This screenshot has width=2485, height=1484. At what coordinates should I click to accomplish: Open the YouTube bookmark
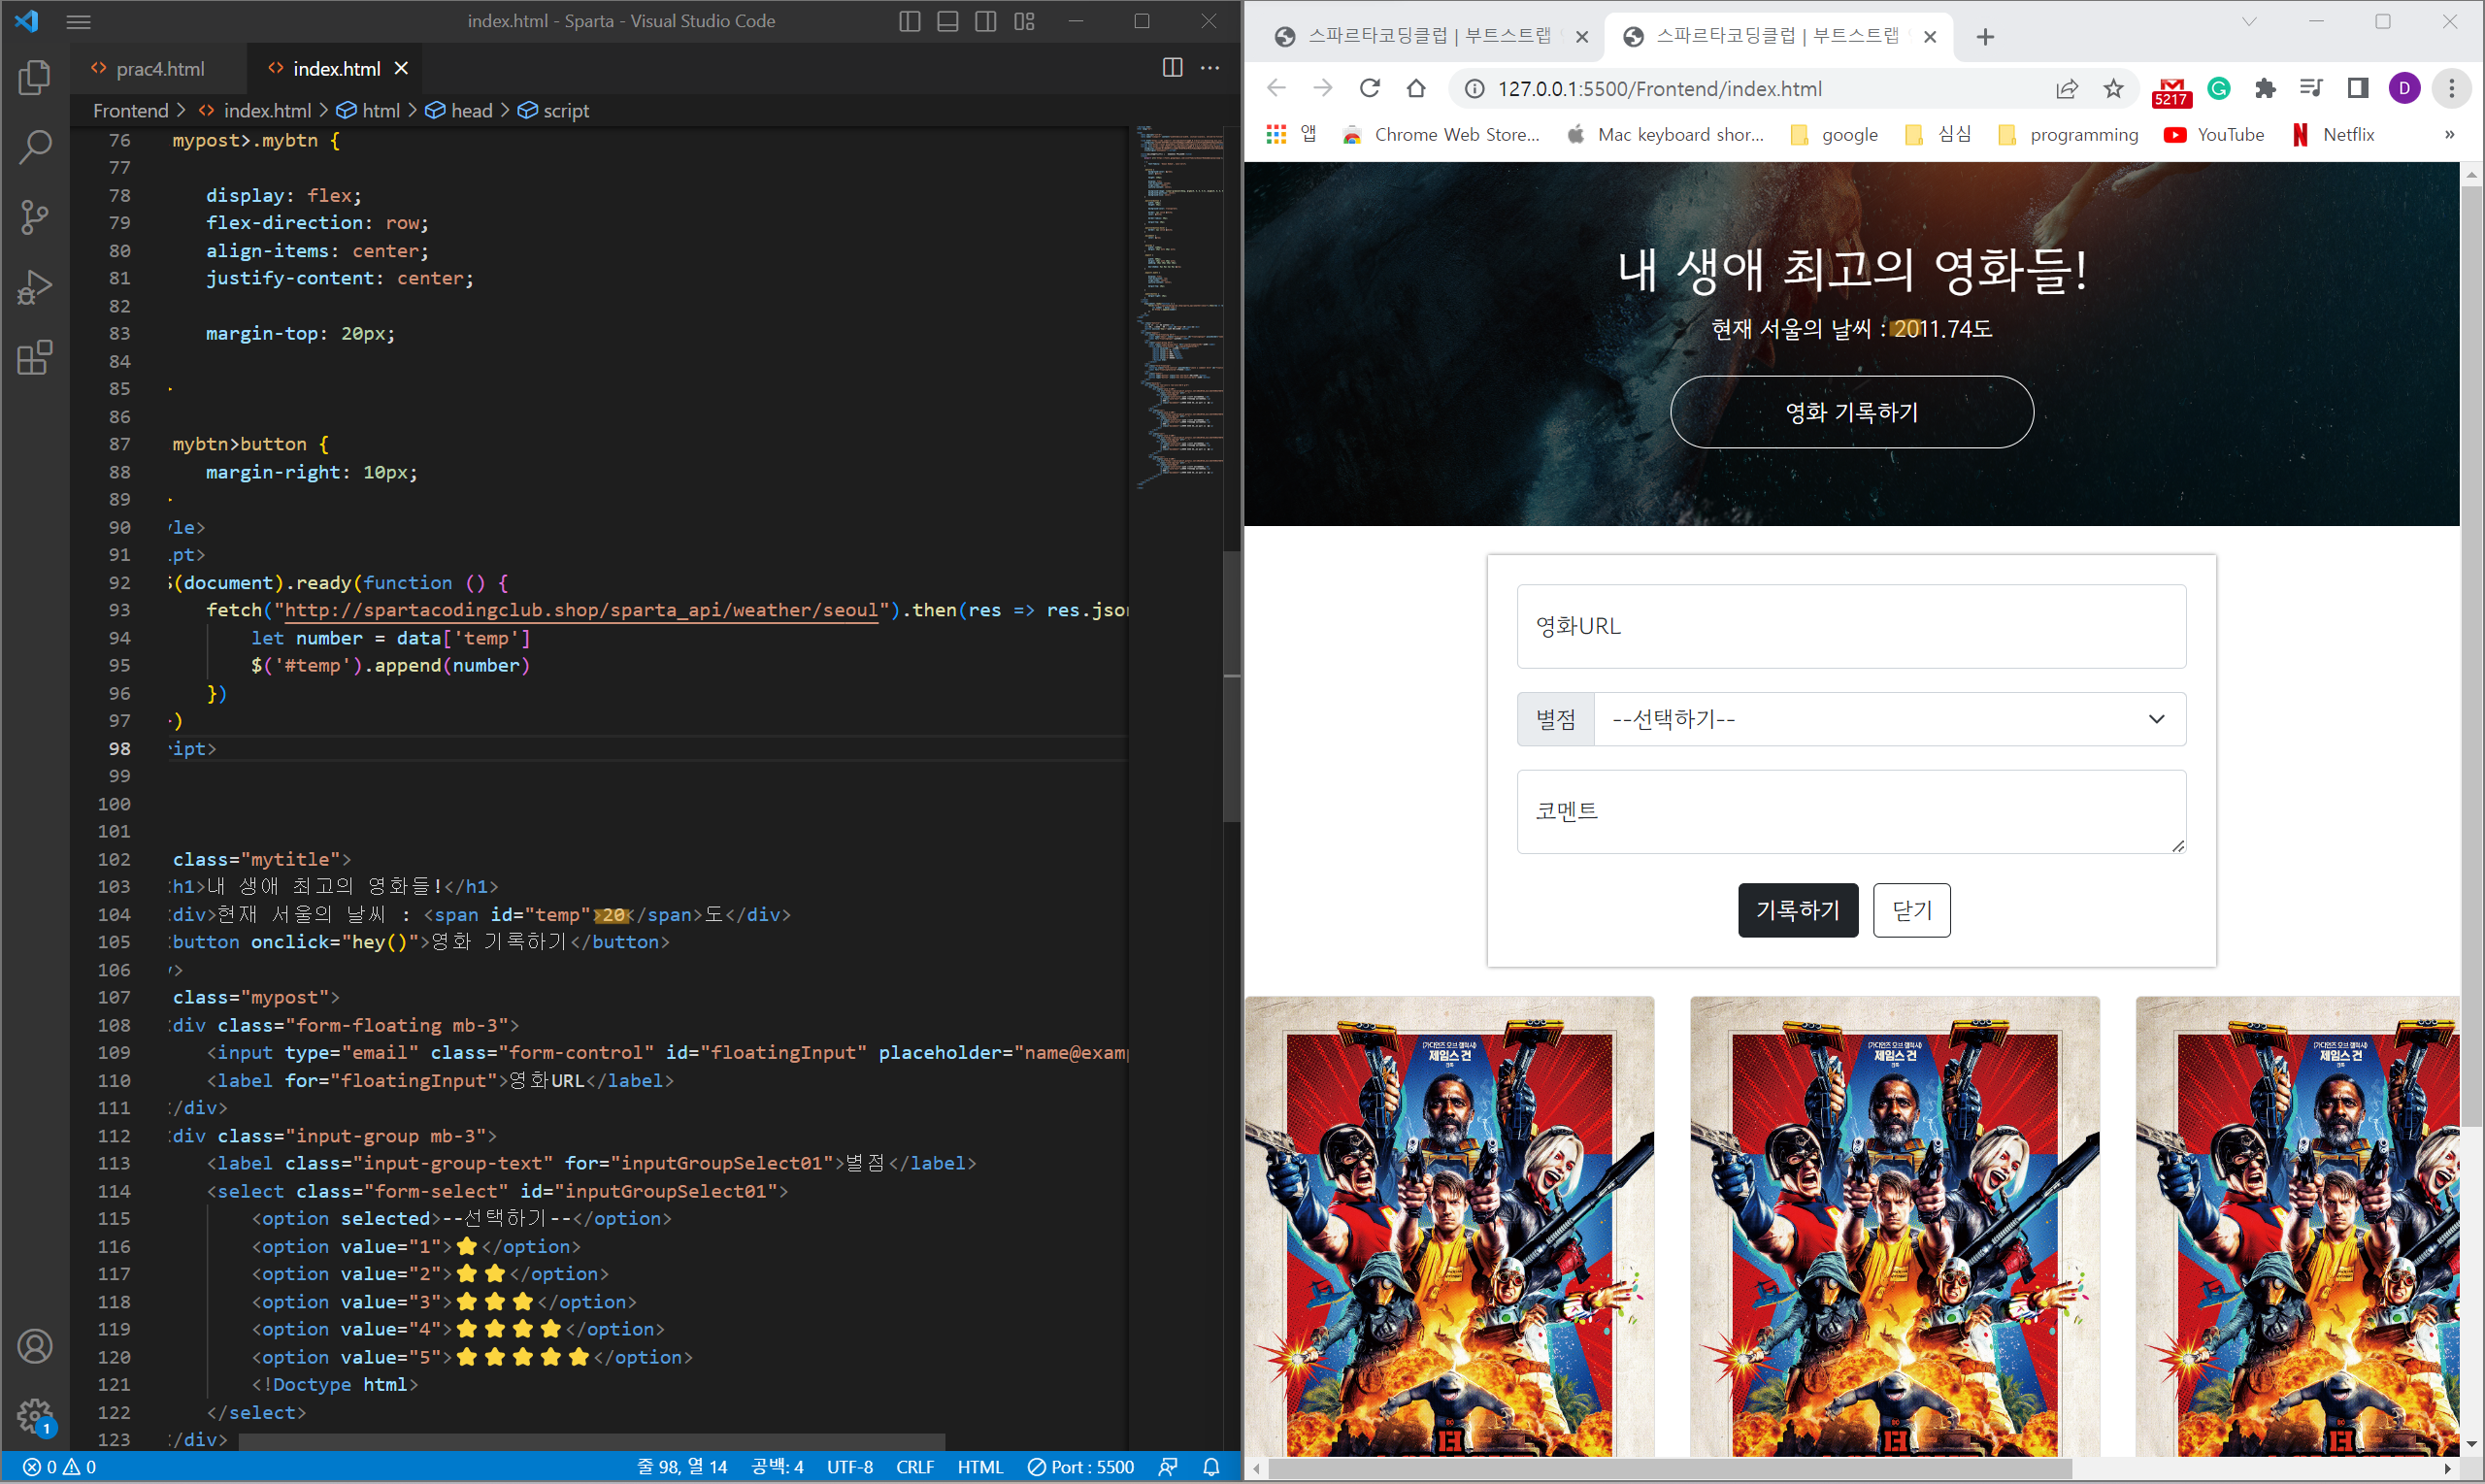(2213, 135)
